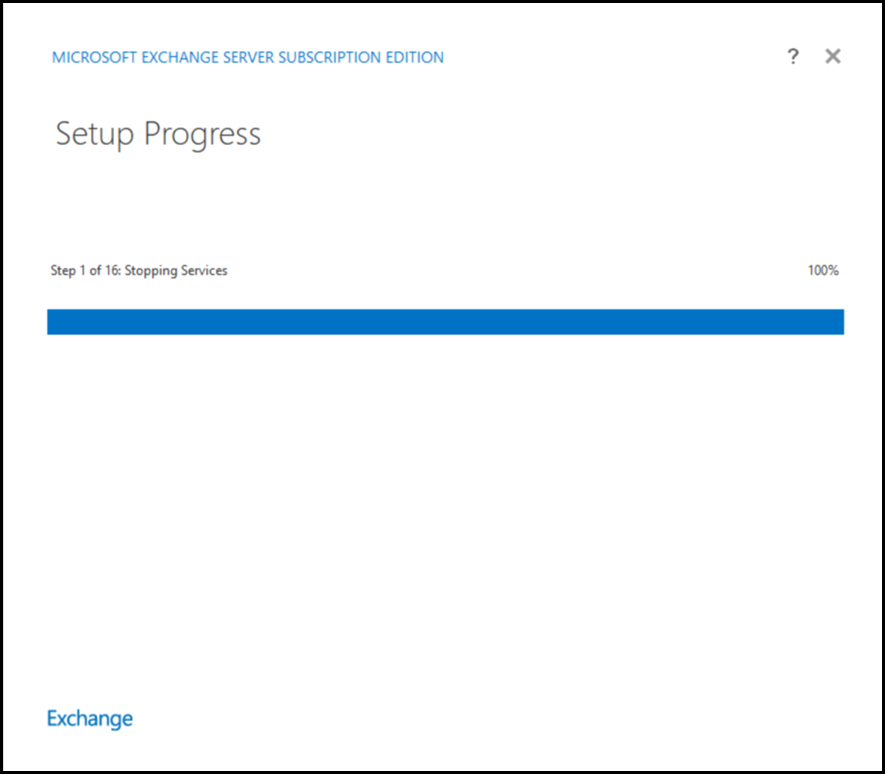Click the word 'MICROSOFT' in the title
This screenshot has width=885, height=774.
[x=92, y=58]
